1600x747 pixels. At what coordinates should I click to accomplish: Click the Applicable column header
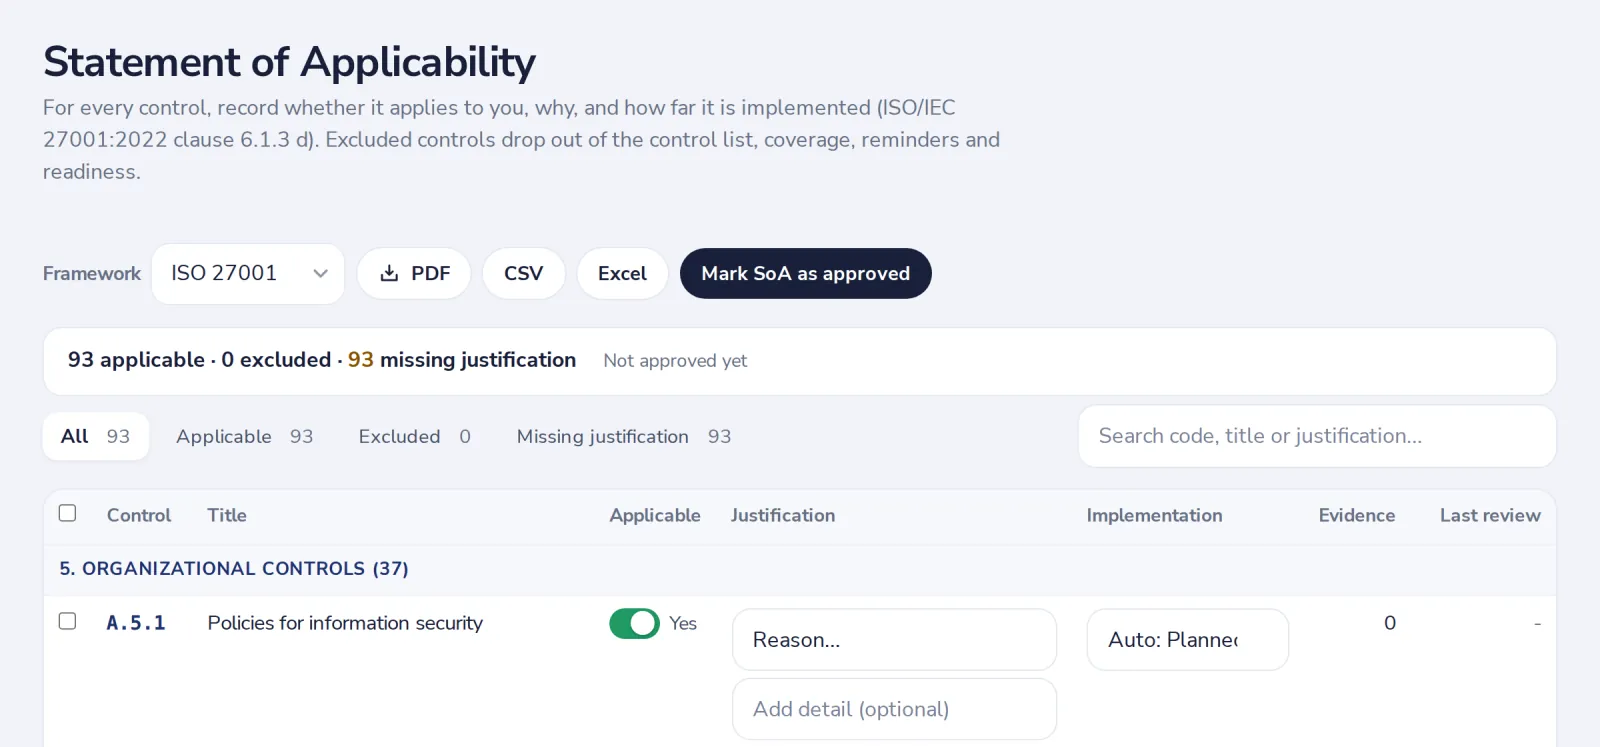tap(655, 515)
